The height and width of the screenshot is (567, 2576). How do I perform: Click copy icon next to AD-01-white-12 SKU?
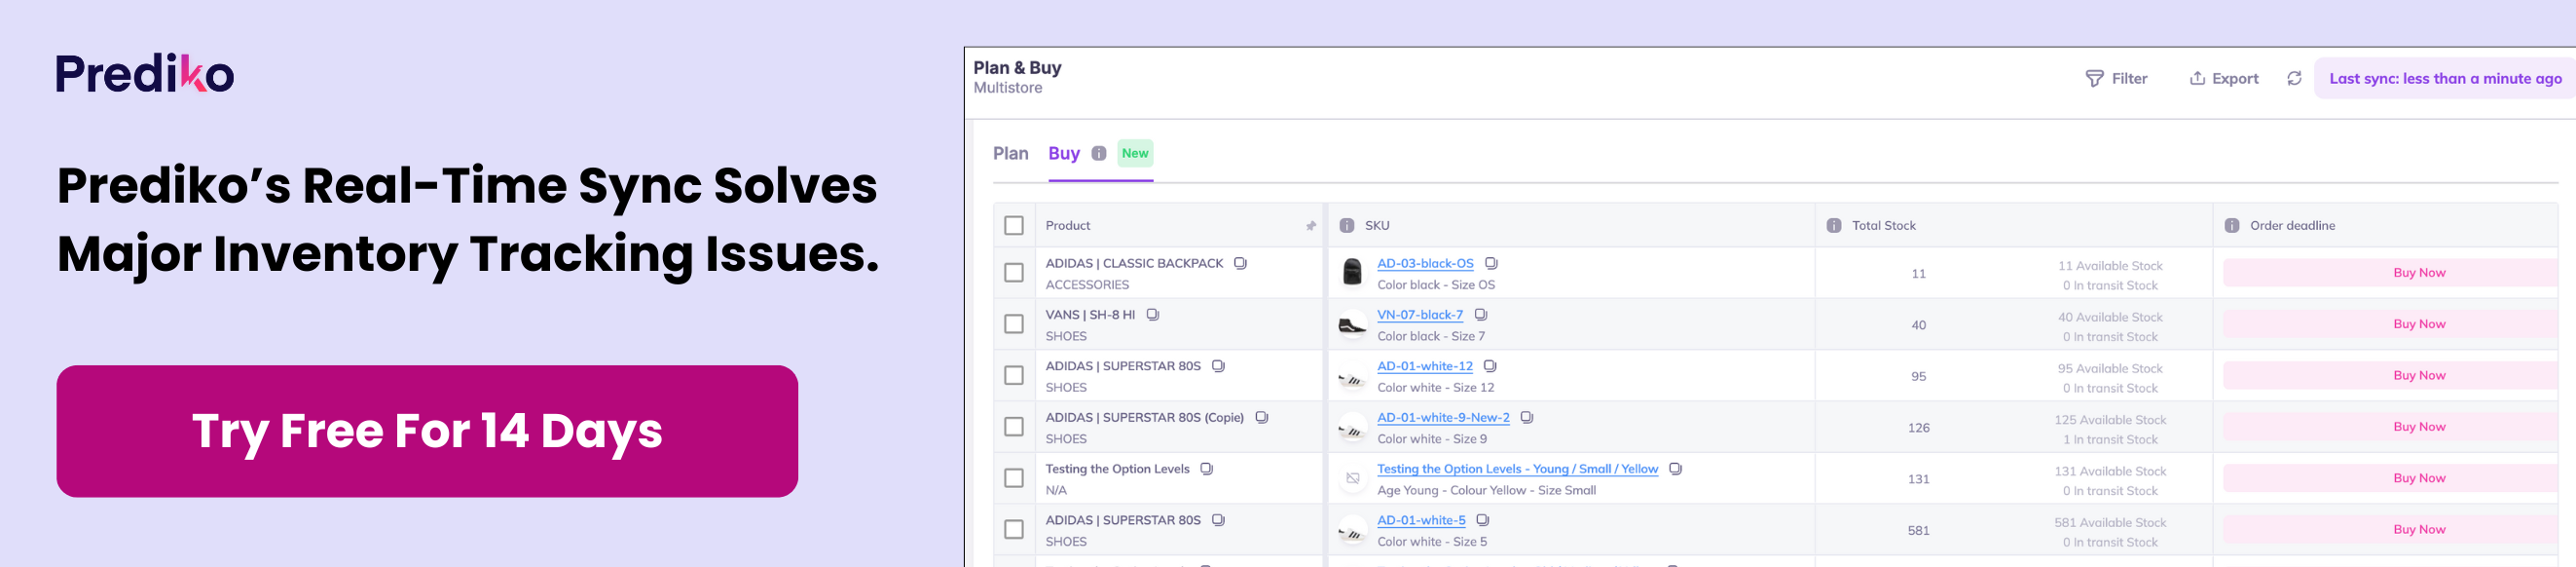1490,366
